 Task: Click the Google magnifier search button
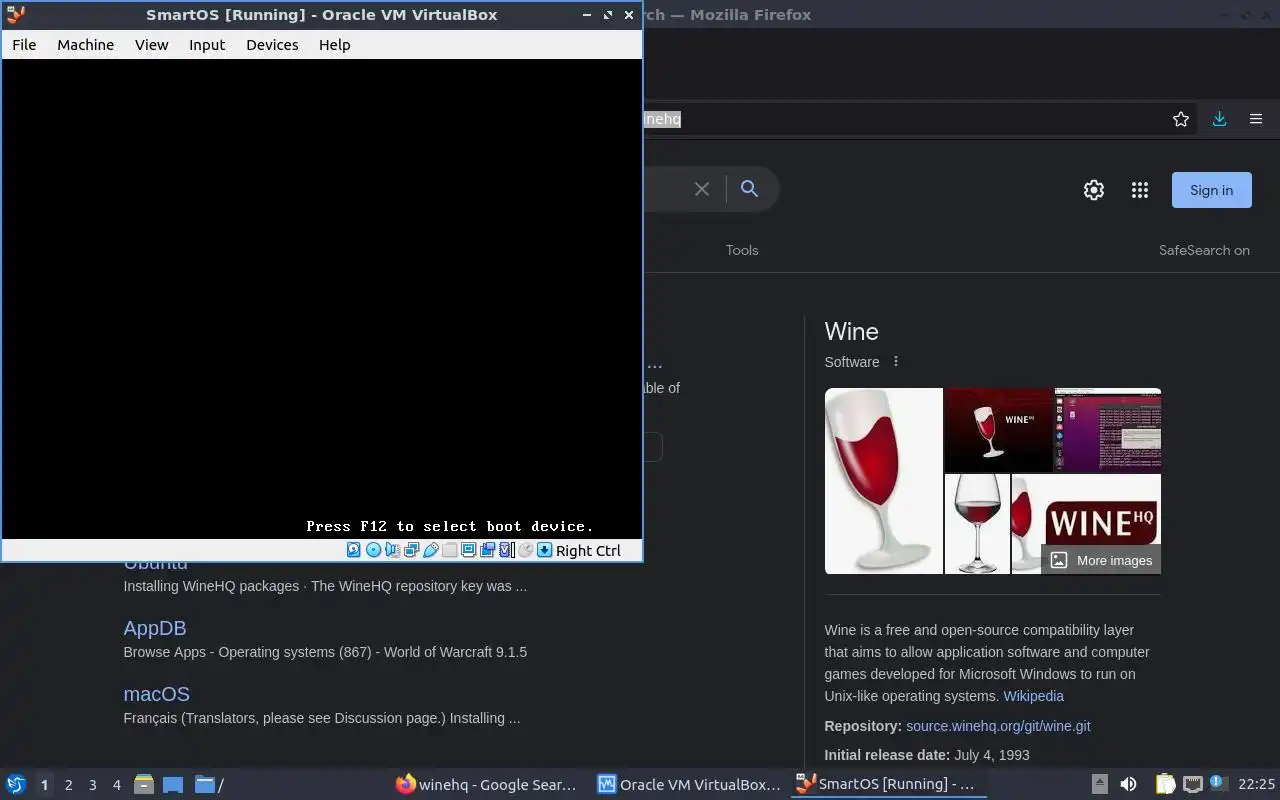click(x=749, y=189)
